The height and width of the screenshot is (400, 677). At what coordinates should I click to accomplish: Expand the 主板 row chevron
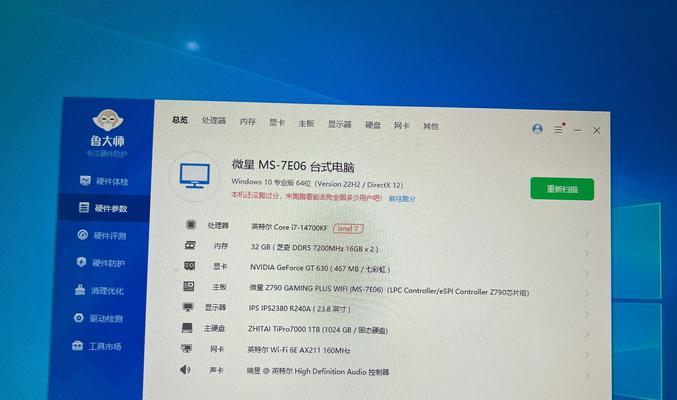click(x=587, y=293)
